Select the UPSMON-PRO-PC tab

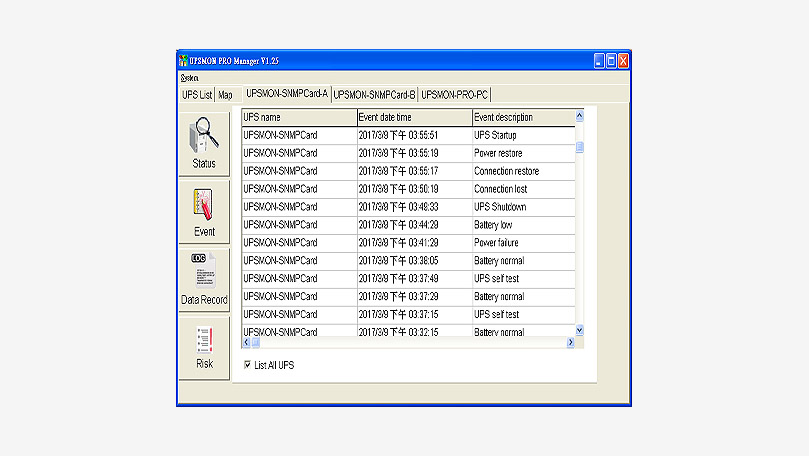[455, 95]
